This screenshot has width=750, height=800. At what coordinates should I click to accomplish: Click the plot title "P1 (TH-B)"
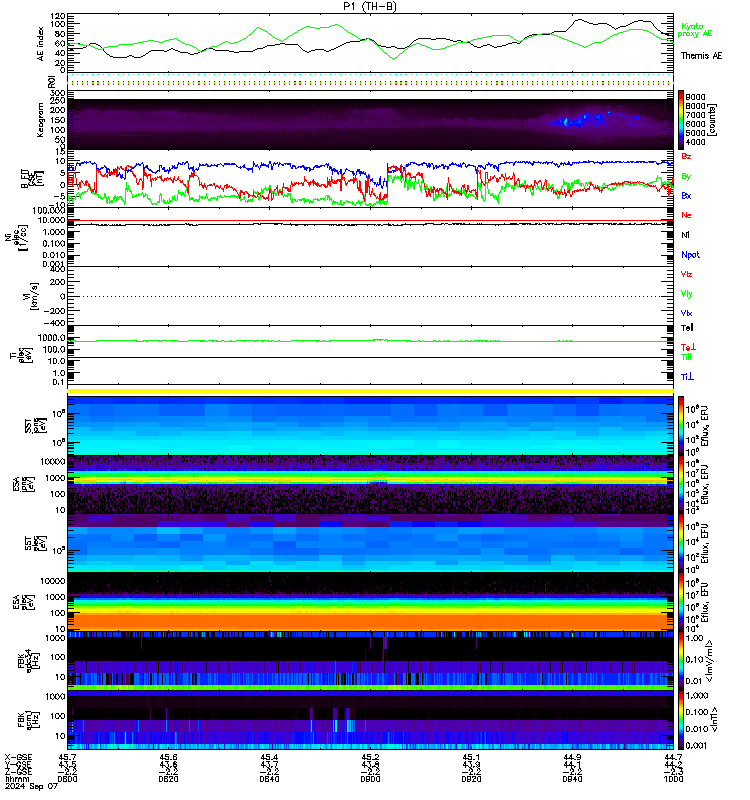(370, 6)
